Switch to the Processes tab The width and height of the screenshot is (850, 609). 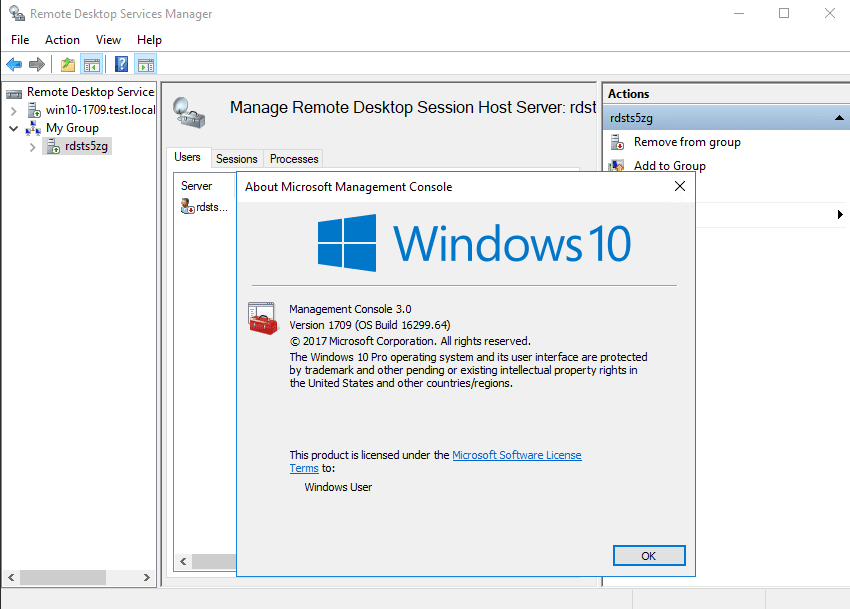tap(294, 158)
